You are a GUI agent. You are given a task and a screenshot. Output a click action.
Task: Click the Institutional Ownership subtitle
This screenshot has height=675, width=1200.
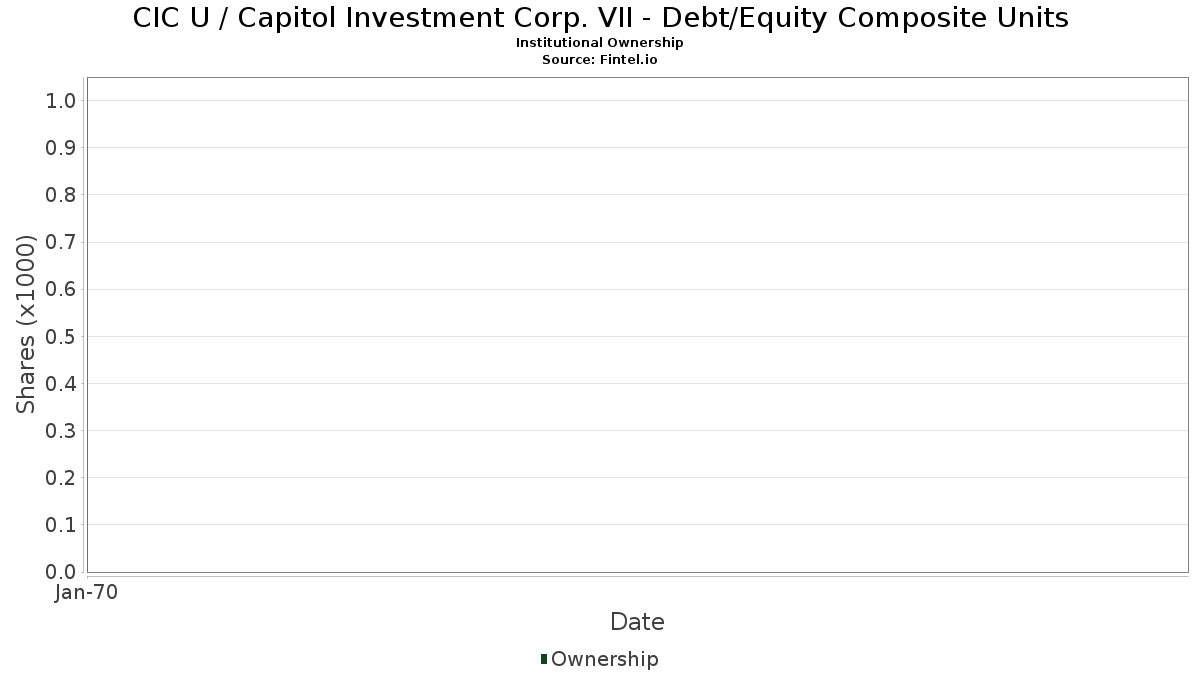click(x=600, y=43)
